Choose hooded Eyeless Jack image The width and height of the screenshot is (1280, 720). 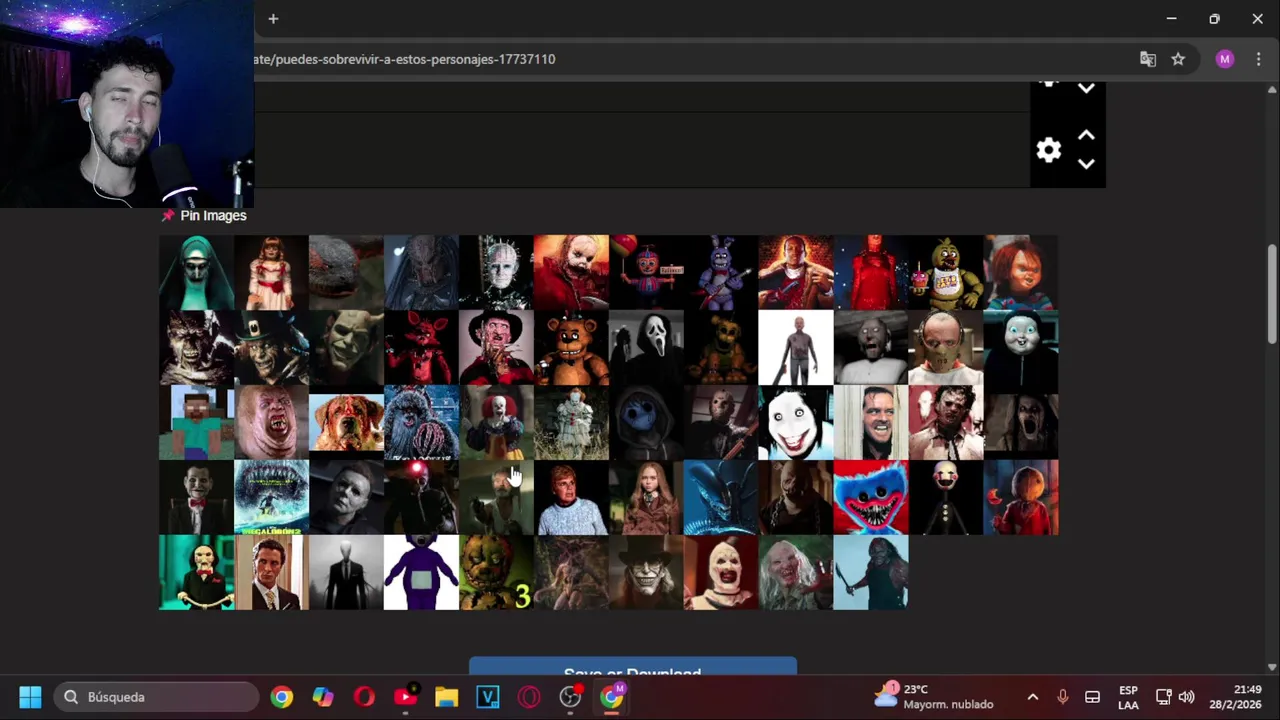[646, 422]
